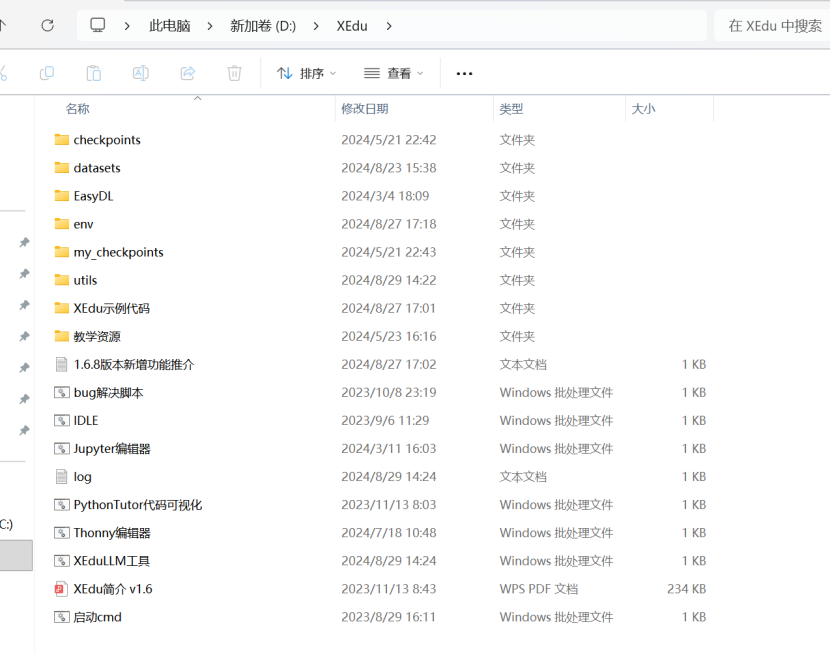Viewport: 830px width, 654px height.
Task: Navigate to 此电脑 in breadcrumb
Action: tap(169, 25)
